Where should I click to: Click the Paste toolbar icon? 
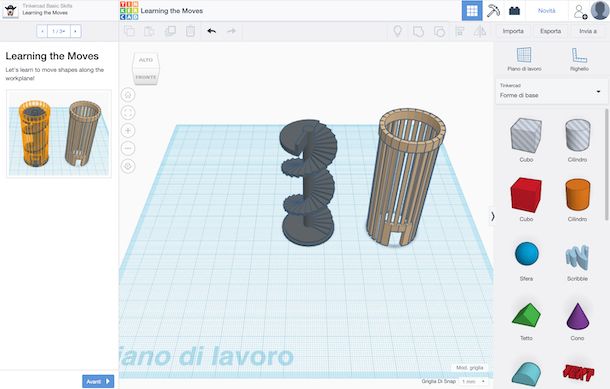pyautogui.click(x=149, y=31)
